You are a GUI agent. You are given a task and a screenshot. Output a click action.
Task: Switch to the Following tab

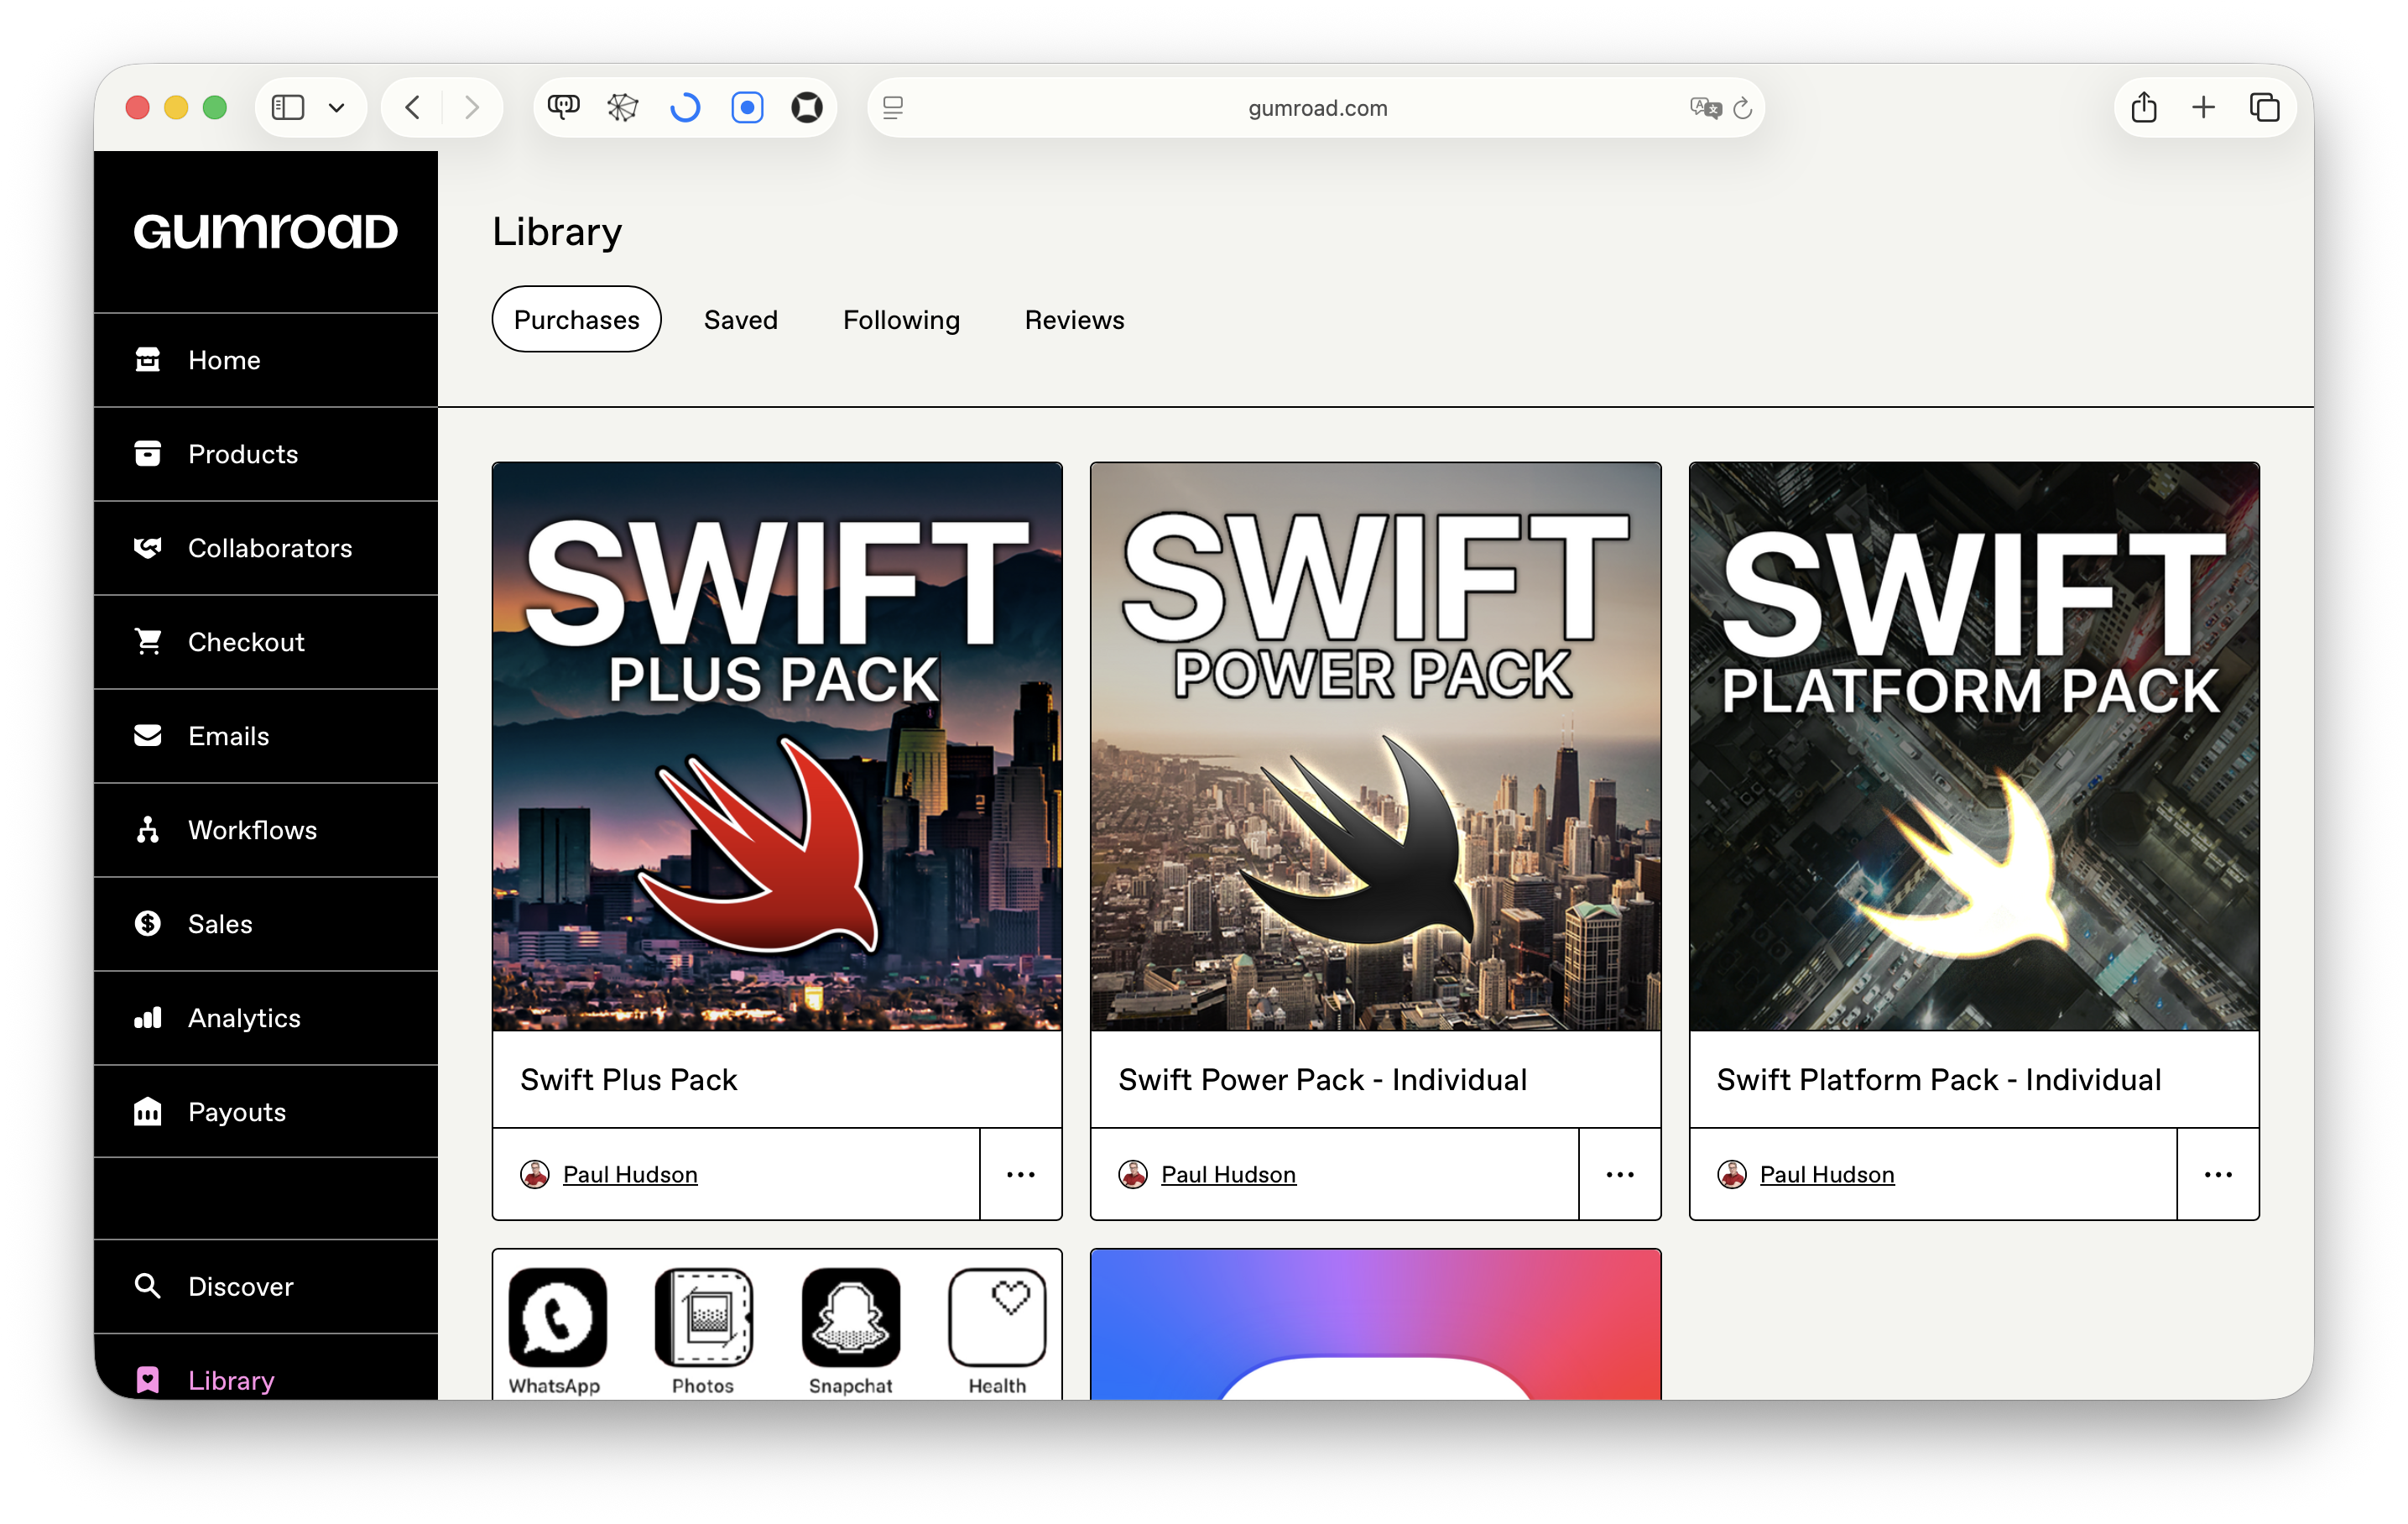tap(901, 320)
